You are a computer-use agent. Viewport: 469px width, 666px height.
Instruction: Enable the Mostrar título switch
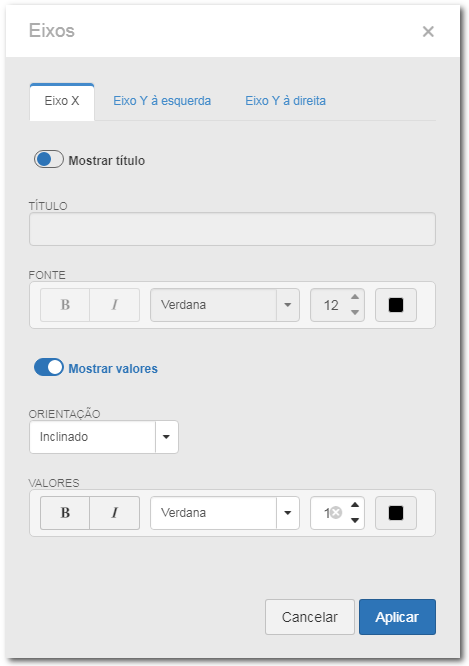point(49,160)
